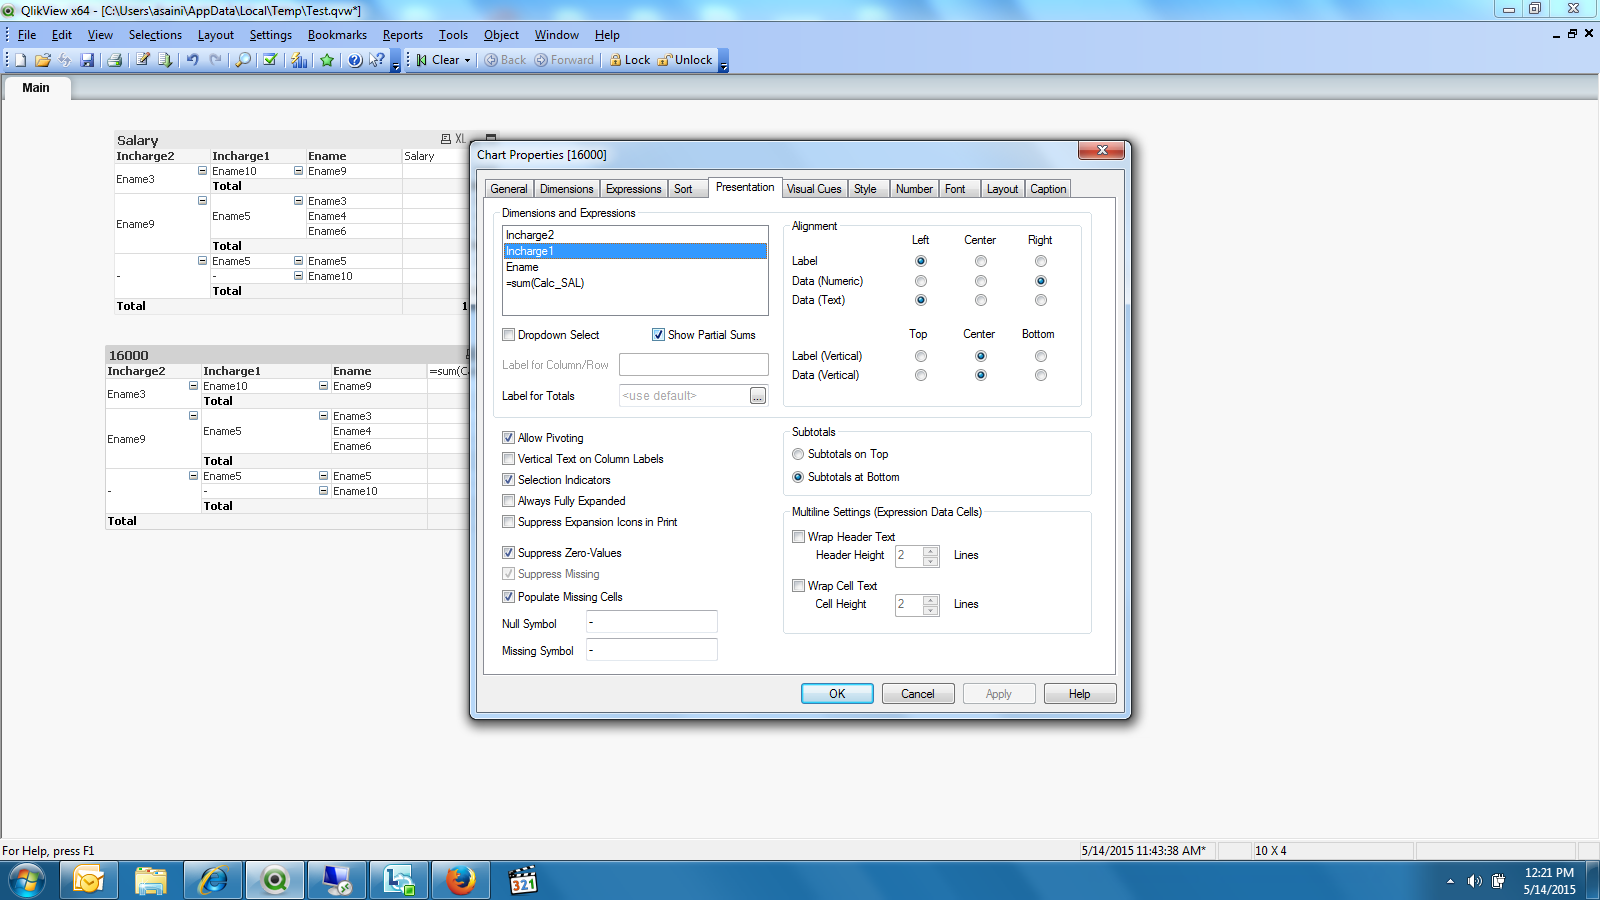Viewport: 1600px width, 900px height.
Task: Launch Internet Explorer from the taskbar
Action: [x=213, y=880]
